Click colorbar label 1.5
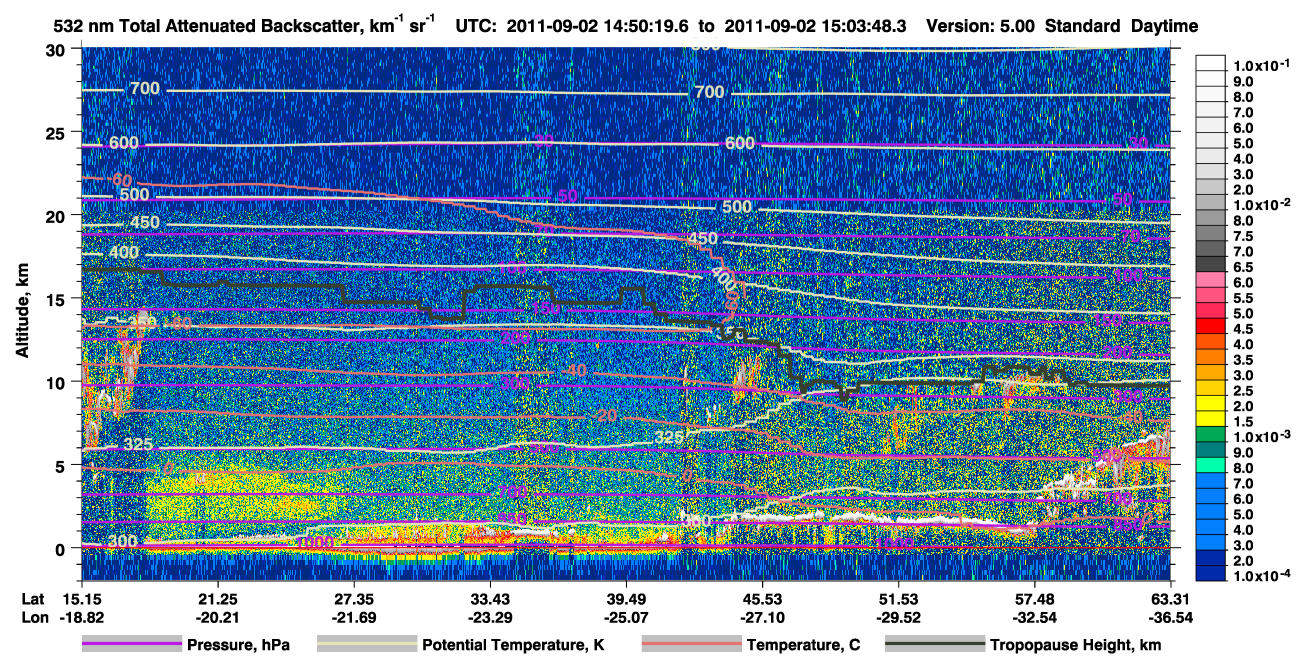1300x667 pixels. coord(1241,420)
